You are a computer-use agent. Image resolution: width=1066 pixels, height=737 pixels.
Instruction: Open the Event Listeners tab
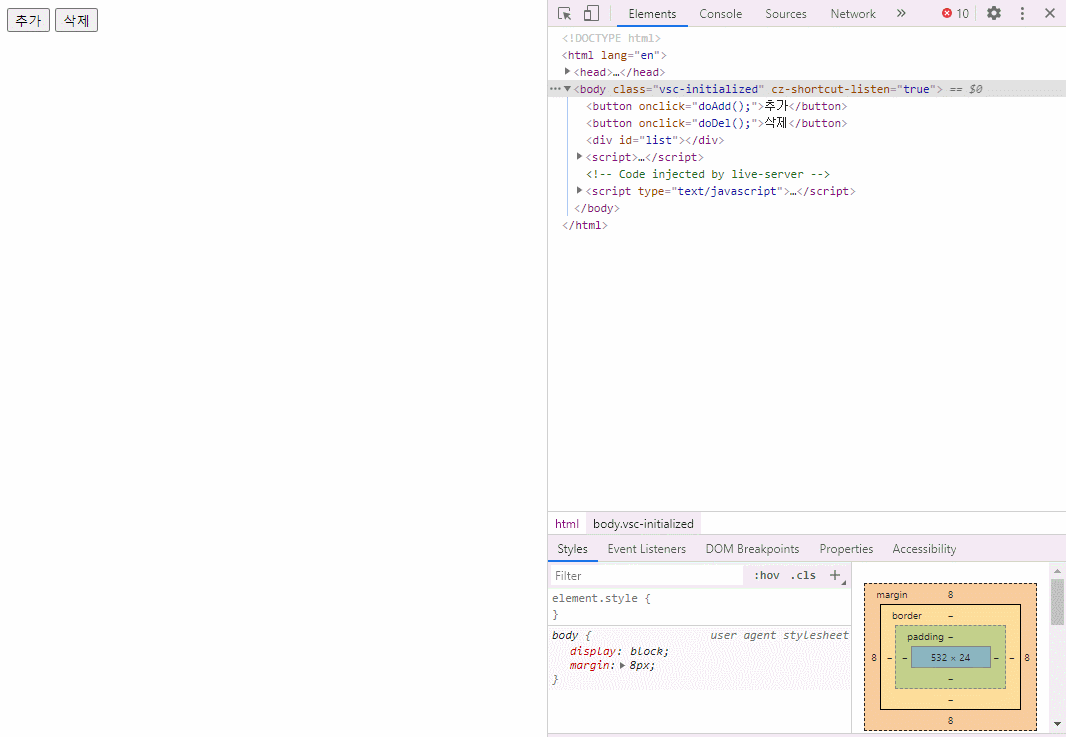point(647,549)
